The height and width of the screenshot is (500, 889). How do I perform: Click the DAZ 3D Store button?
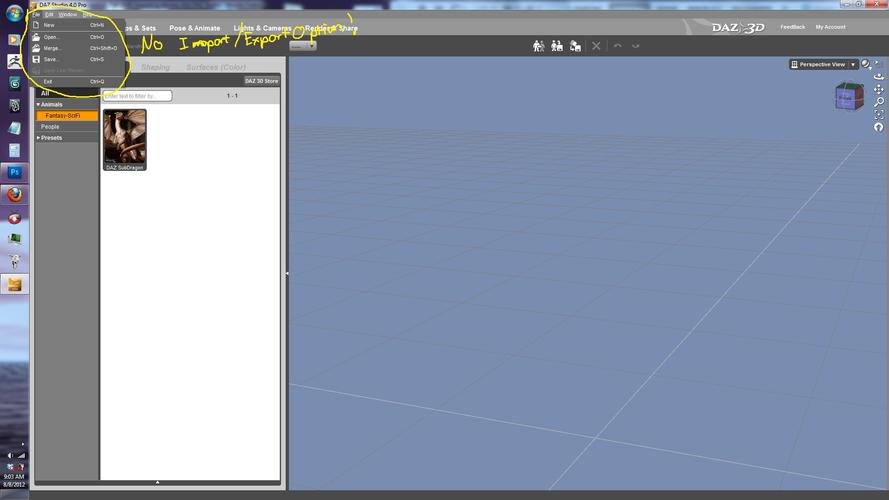pyautogui.click(x=261, y=81)
